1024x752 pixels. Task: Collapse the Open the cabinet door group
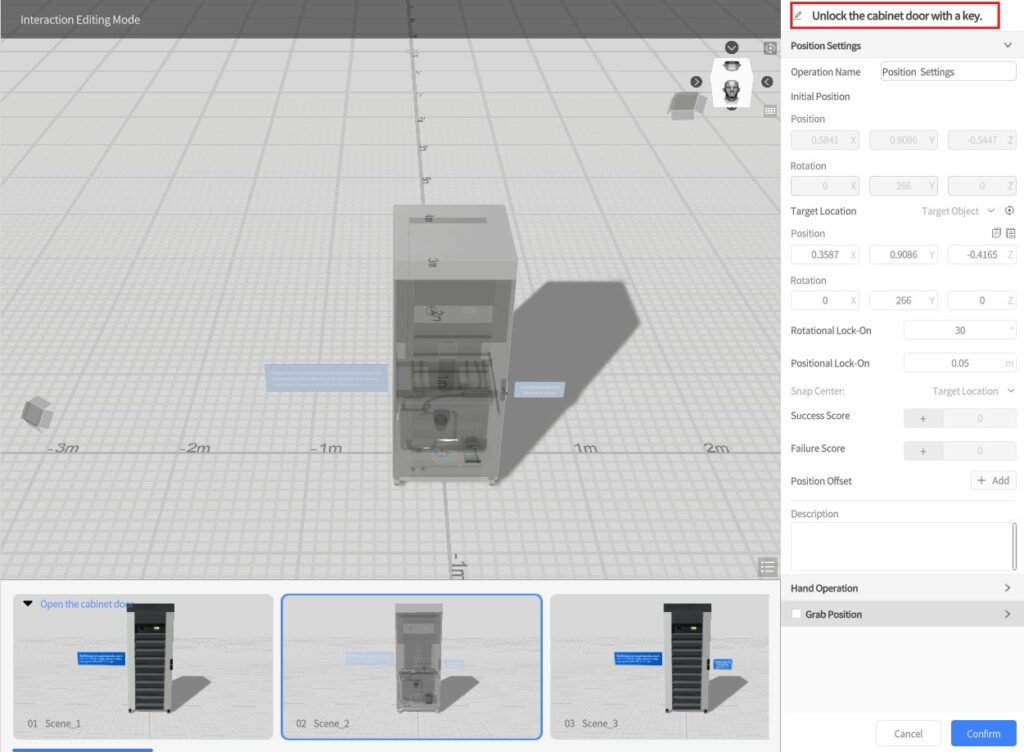point(28,604)
